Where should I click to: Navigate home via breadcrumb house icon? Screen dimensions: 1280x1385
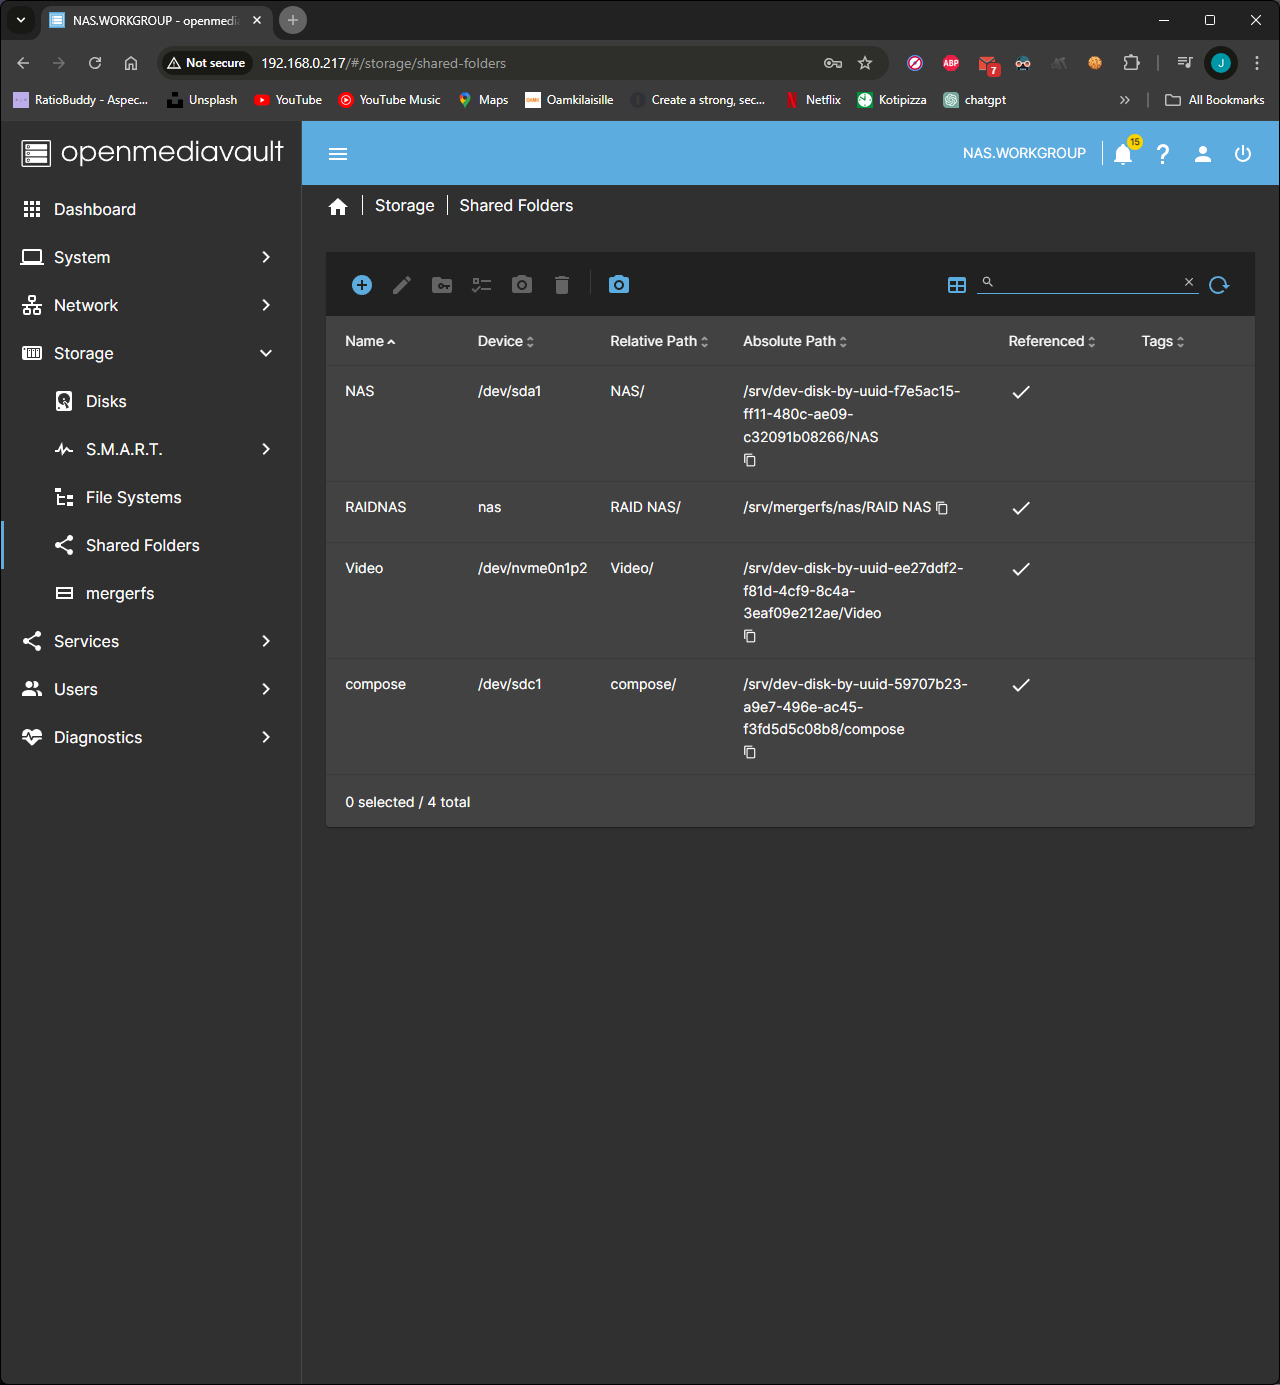pos(338,206)
